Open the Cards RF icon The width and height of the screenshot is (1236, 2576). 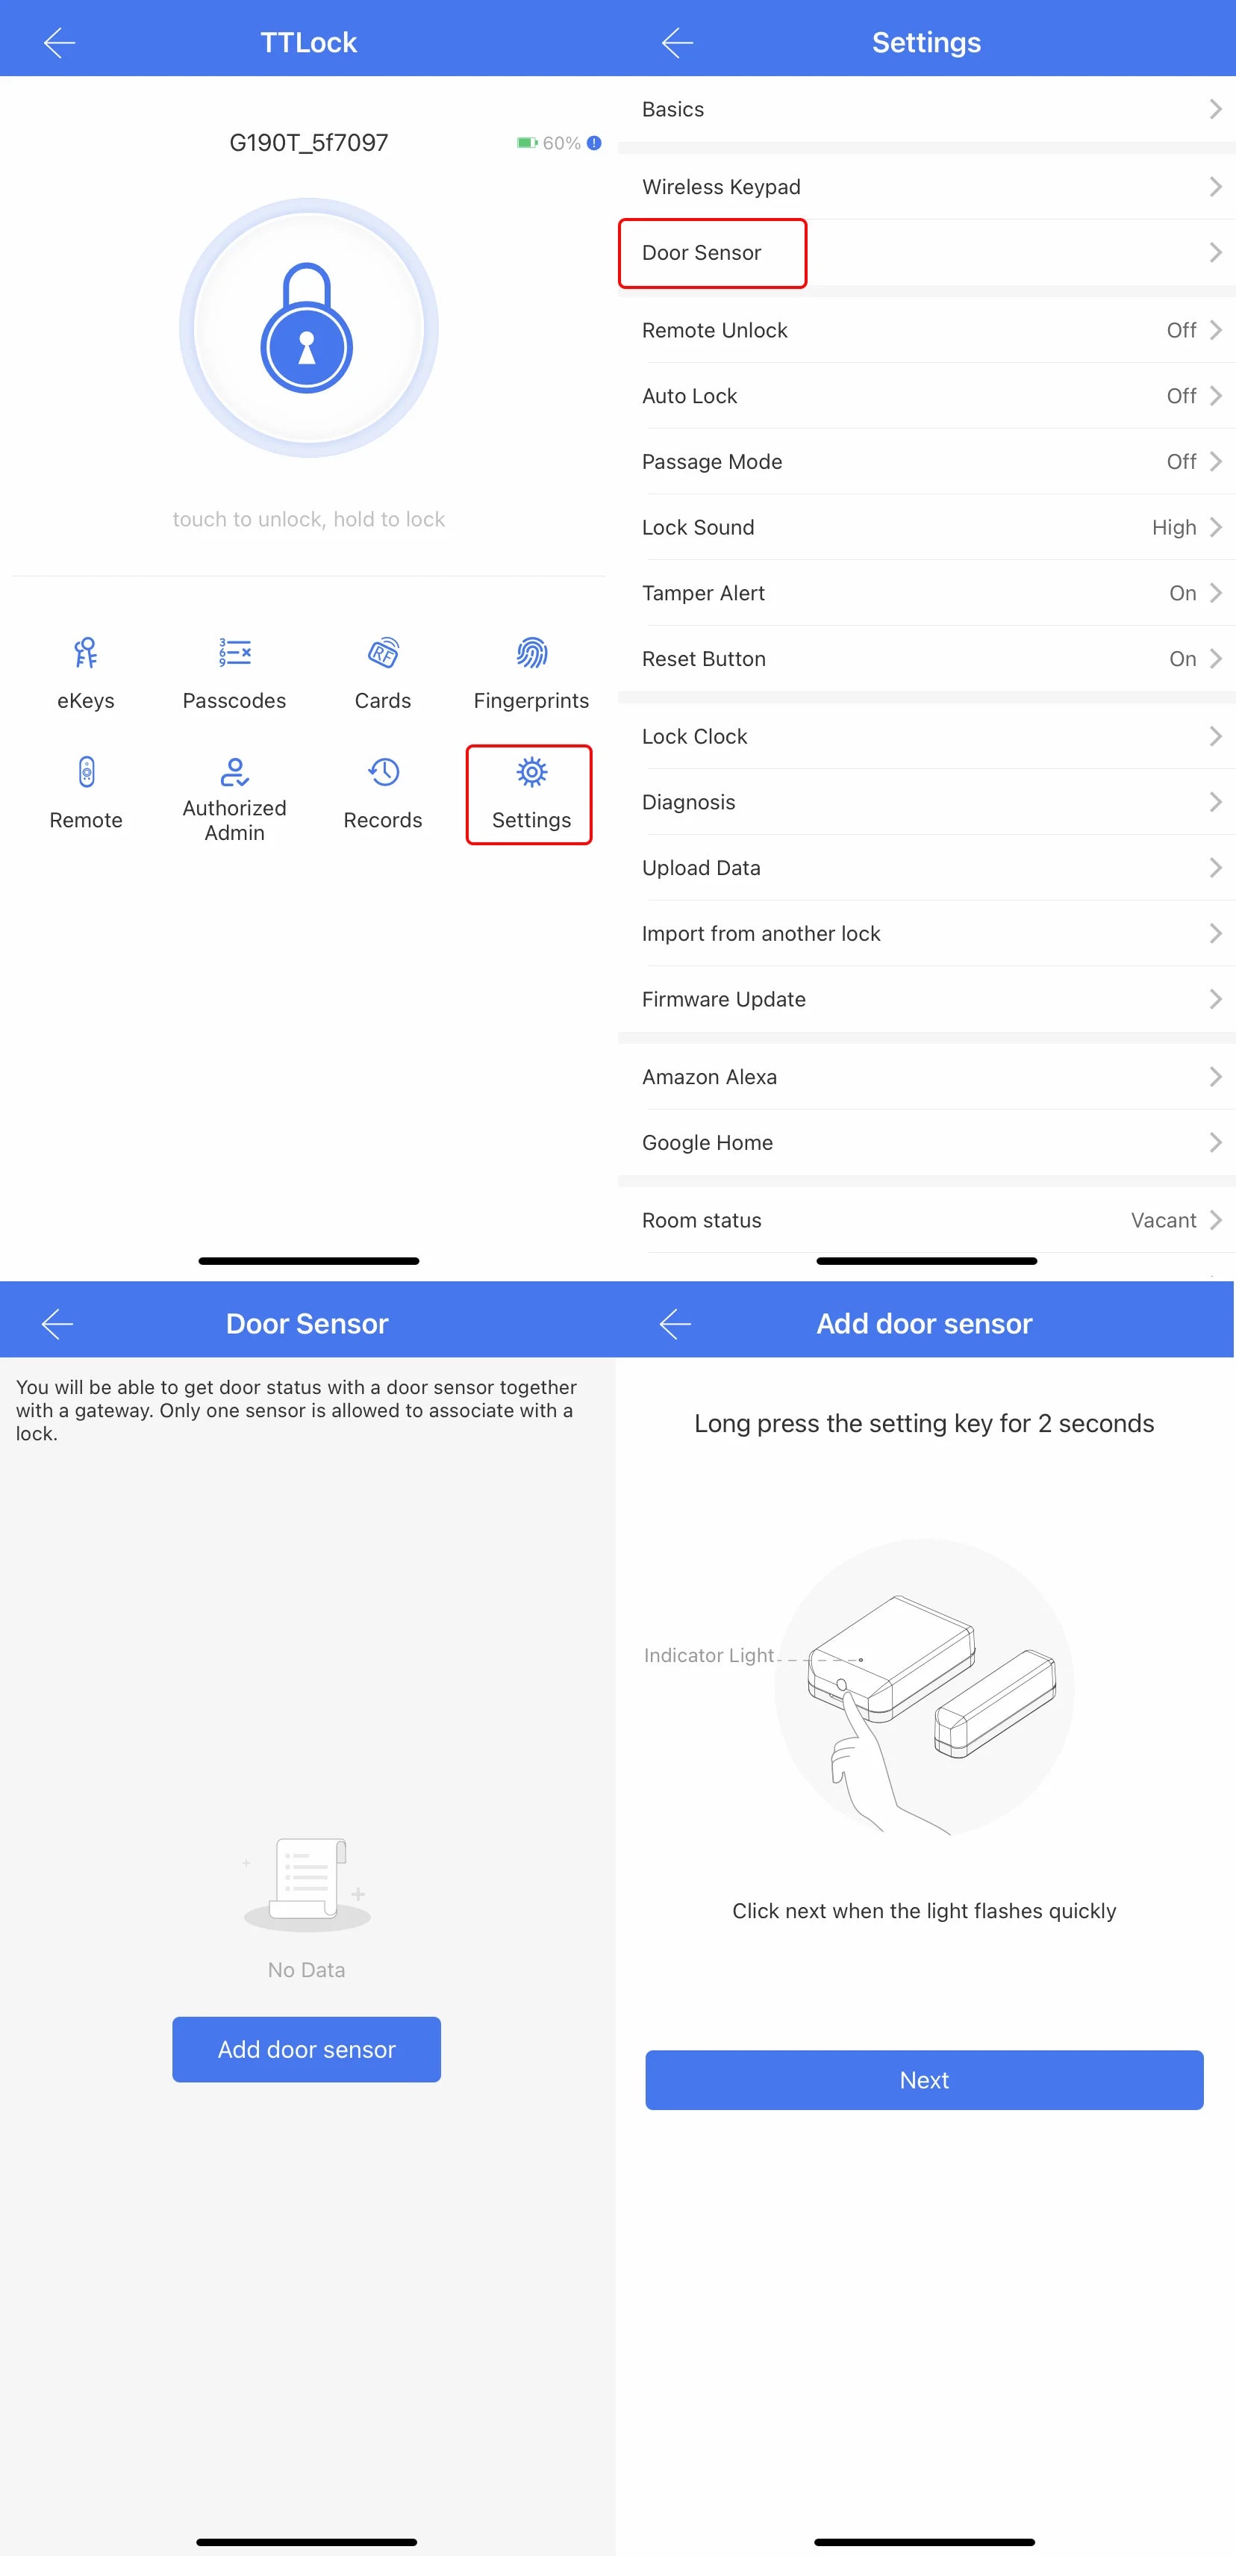383,653
